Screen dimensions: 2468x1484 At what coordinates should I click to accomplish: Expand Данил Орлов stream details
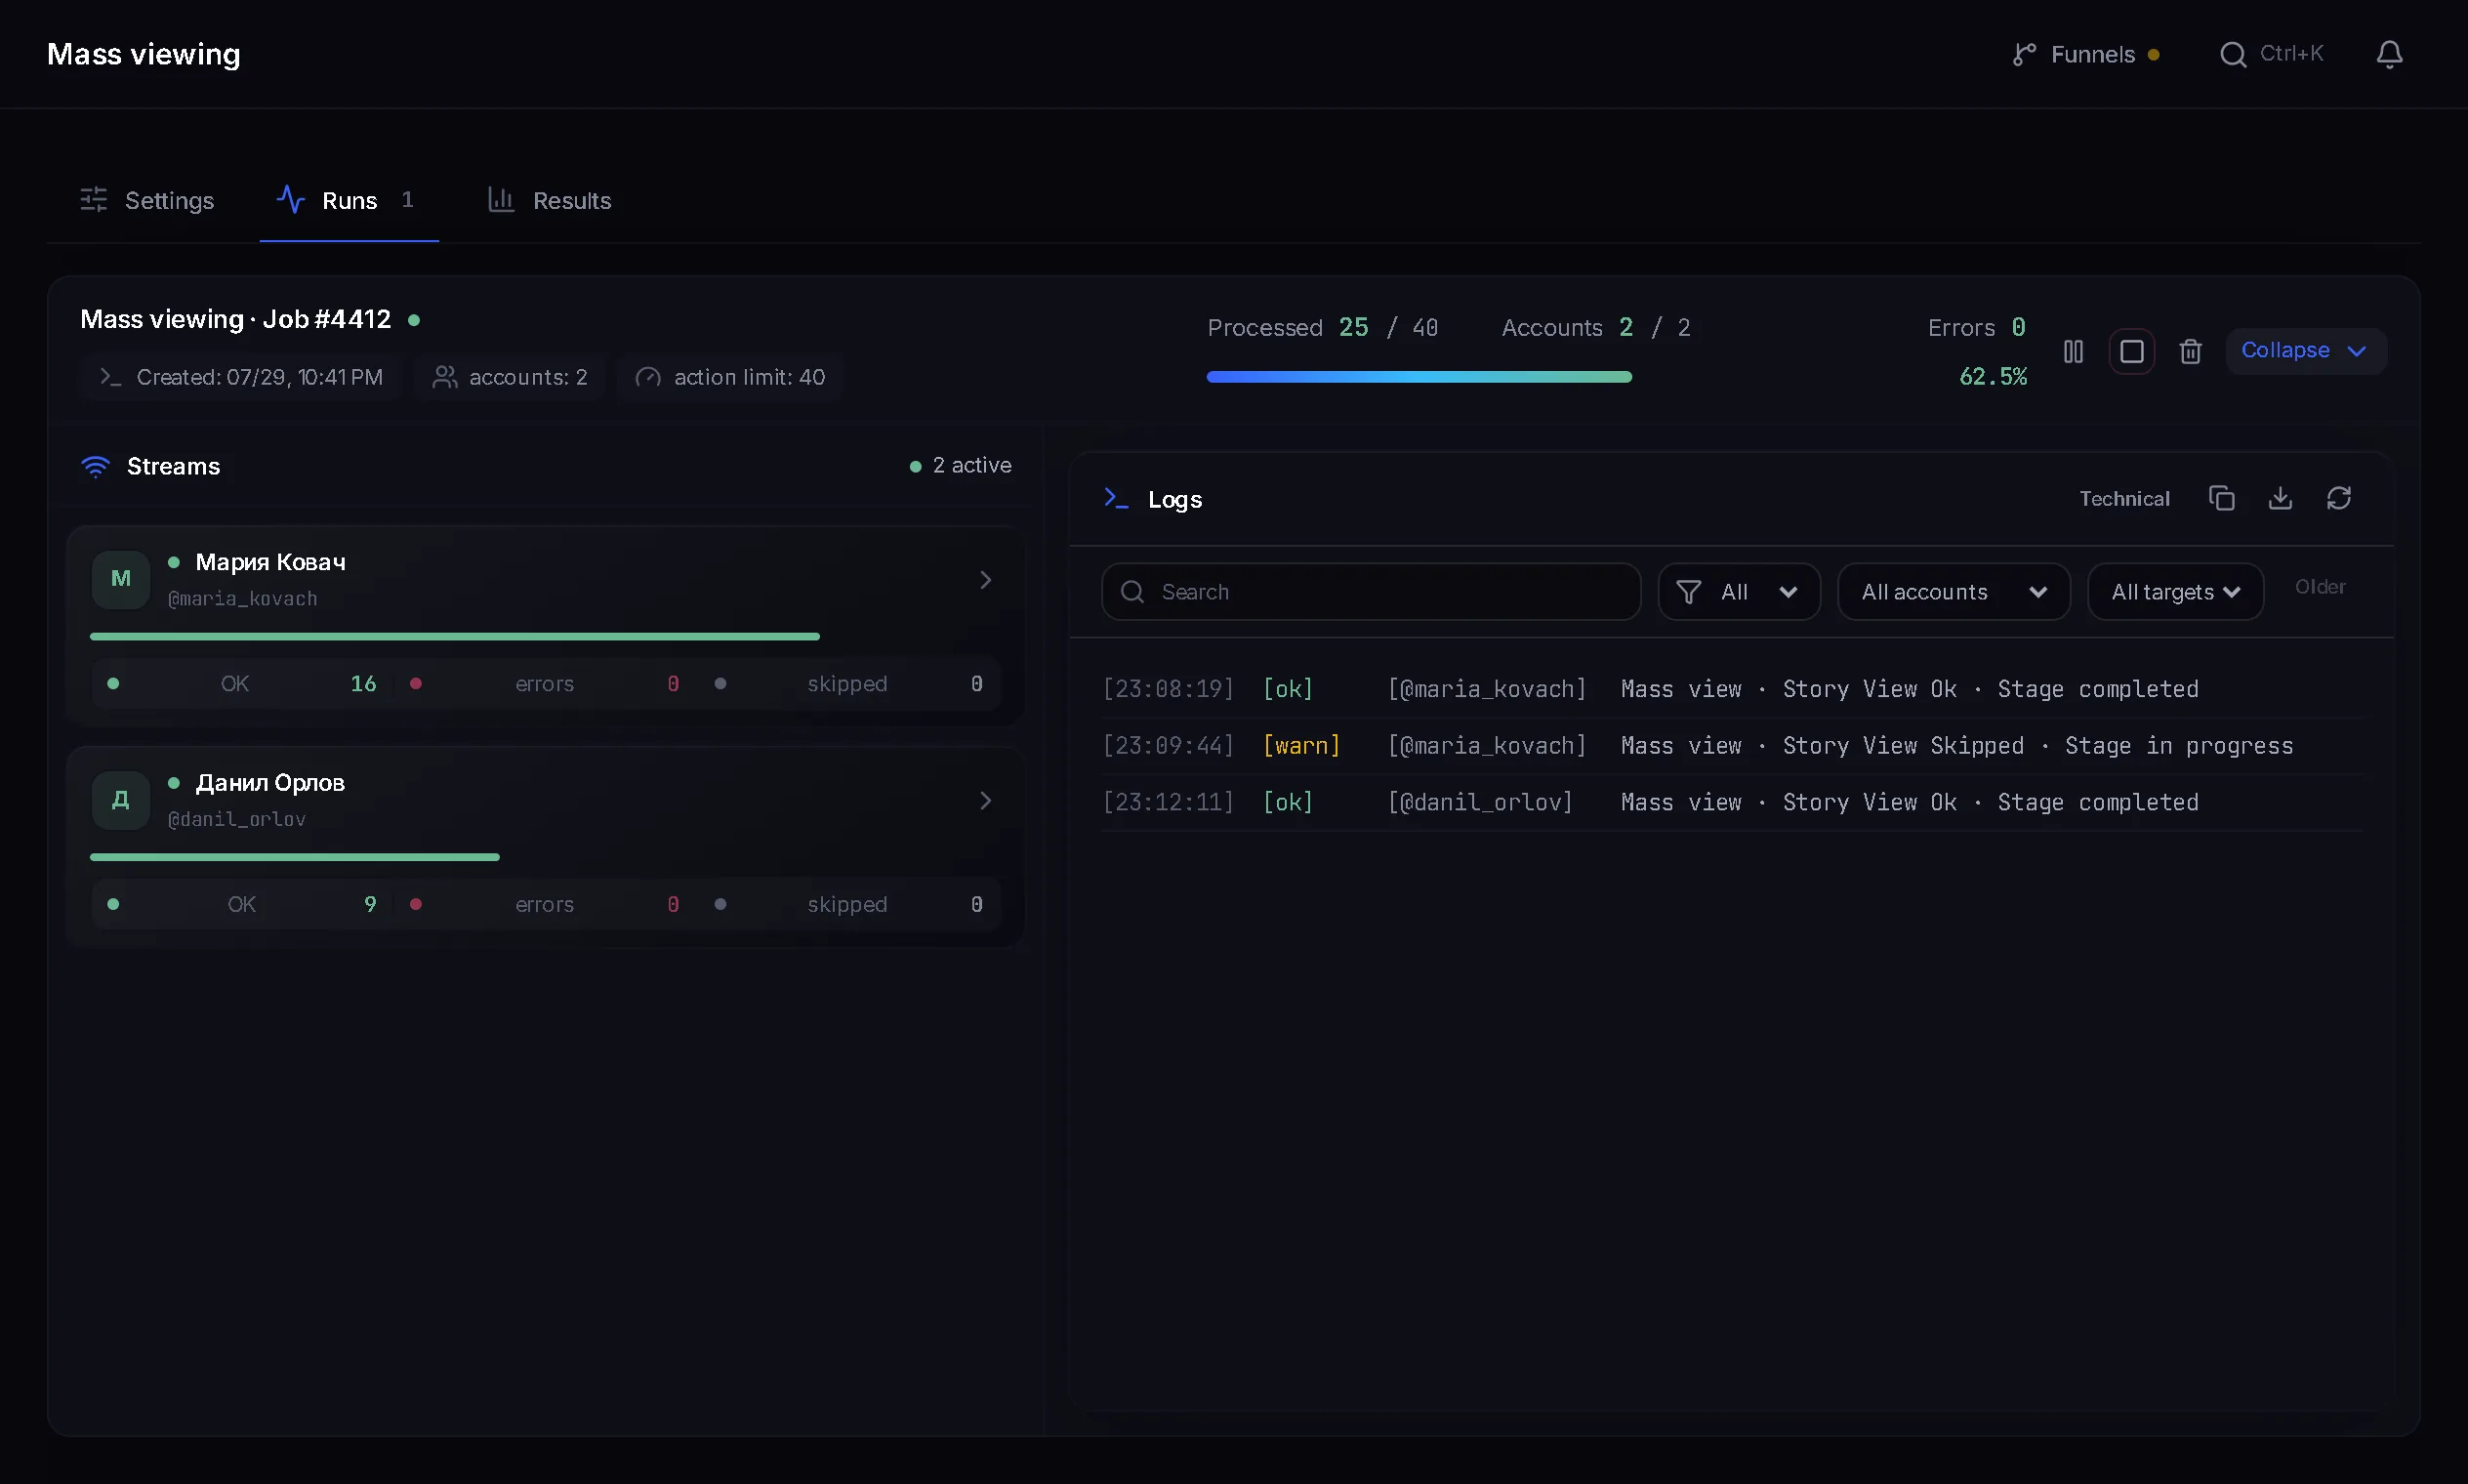[x=985, y=800]
